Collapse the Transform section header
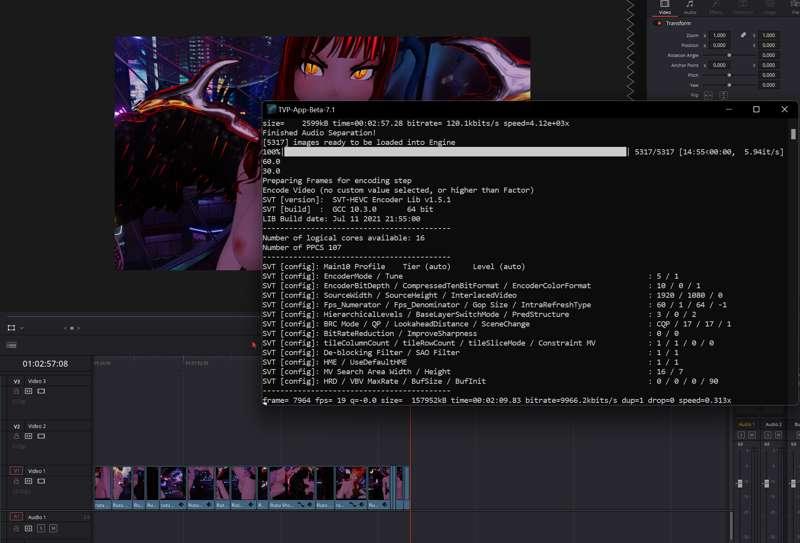 pos(678,23)
